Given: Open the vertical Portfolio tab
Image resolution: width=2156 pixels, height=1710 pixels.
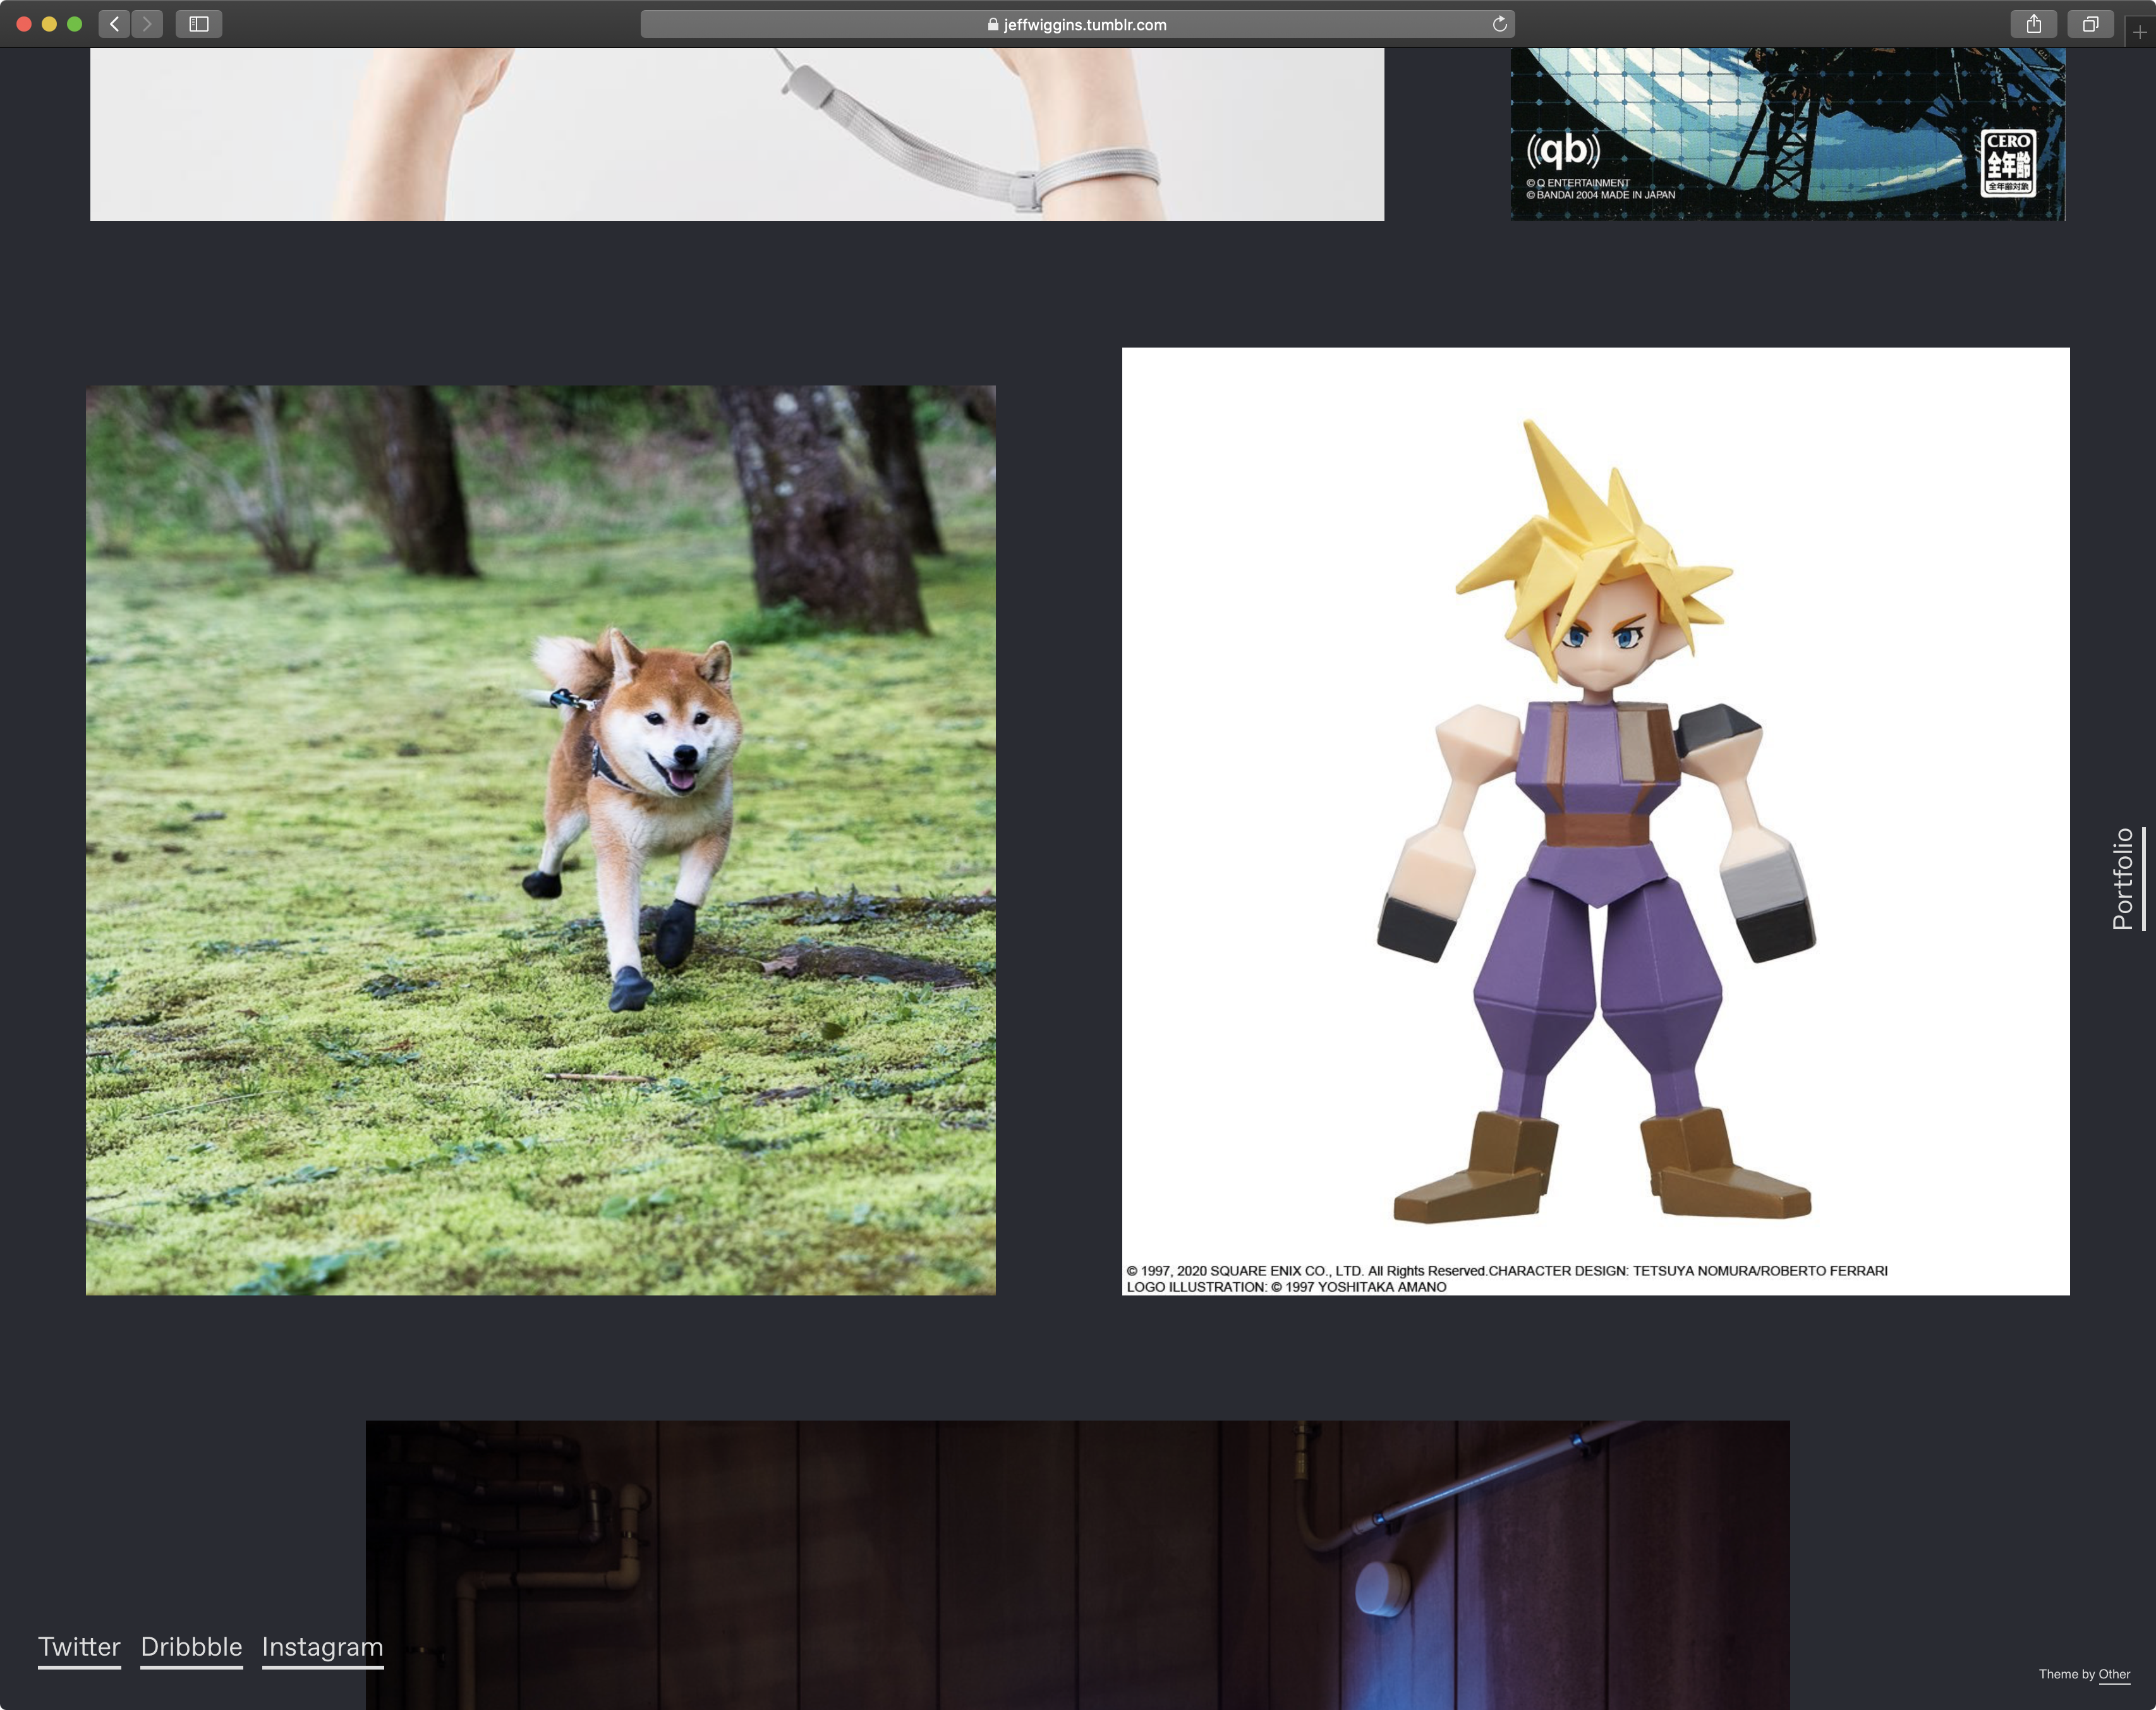Looking at the screenshot, I should point(2123,878).
